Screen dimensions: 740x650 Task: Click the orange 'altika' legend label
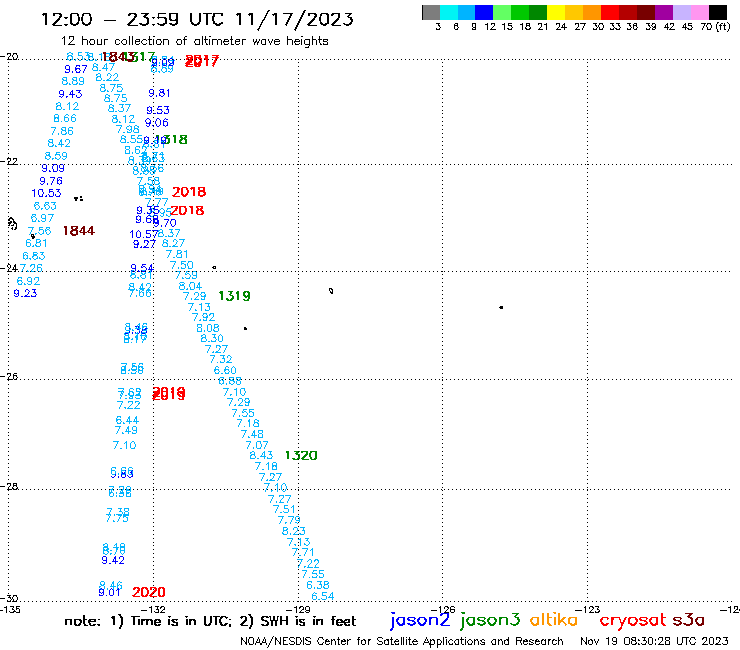[x=553, y=620]
